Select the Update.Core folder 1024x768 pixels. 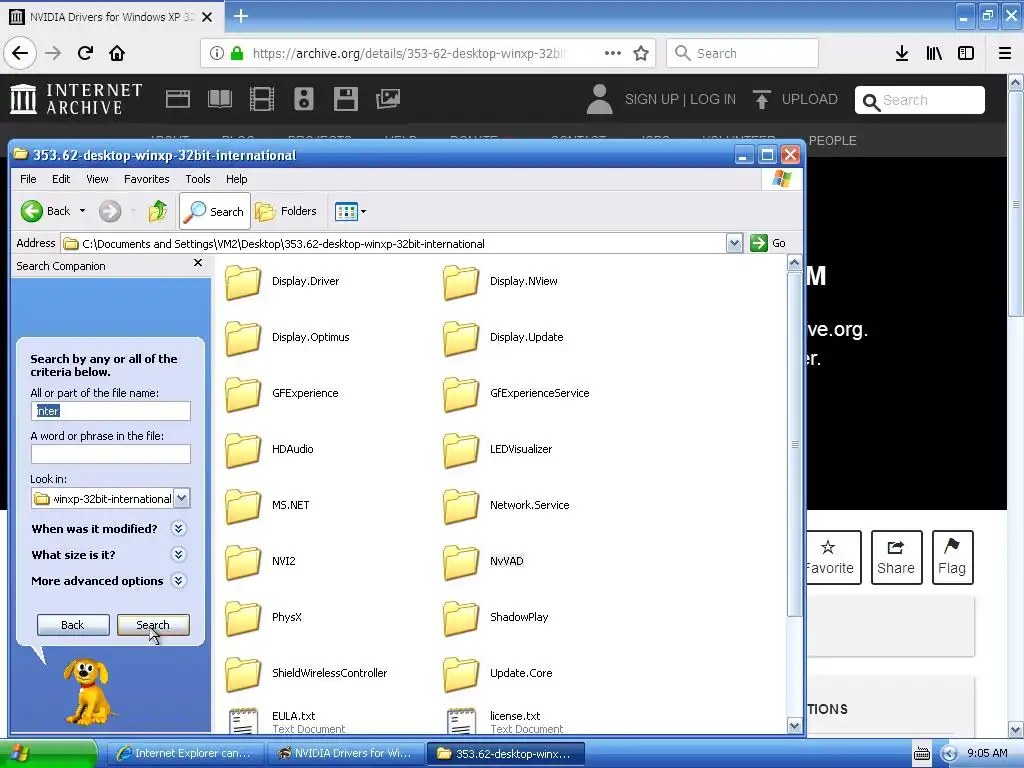pos(498,673)
